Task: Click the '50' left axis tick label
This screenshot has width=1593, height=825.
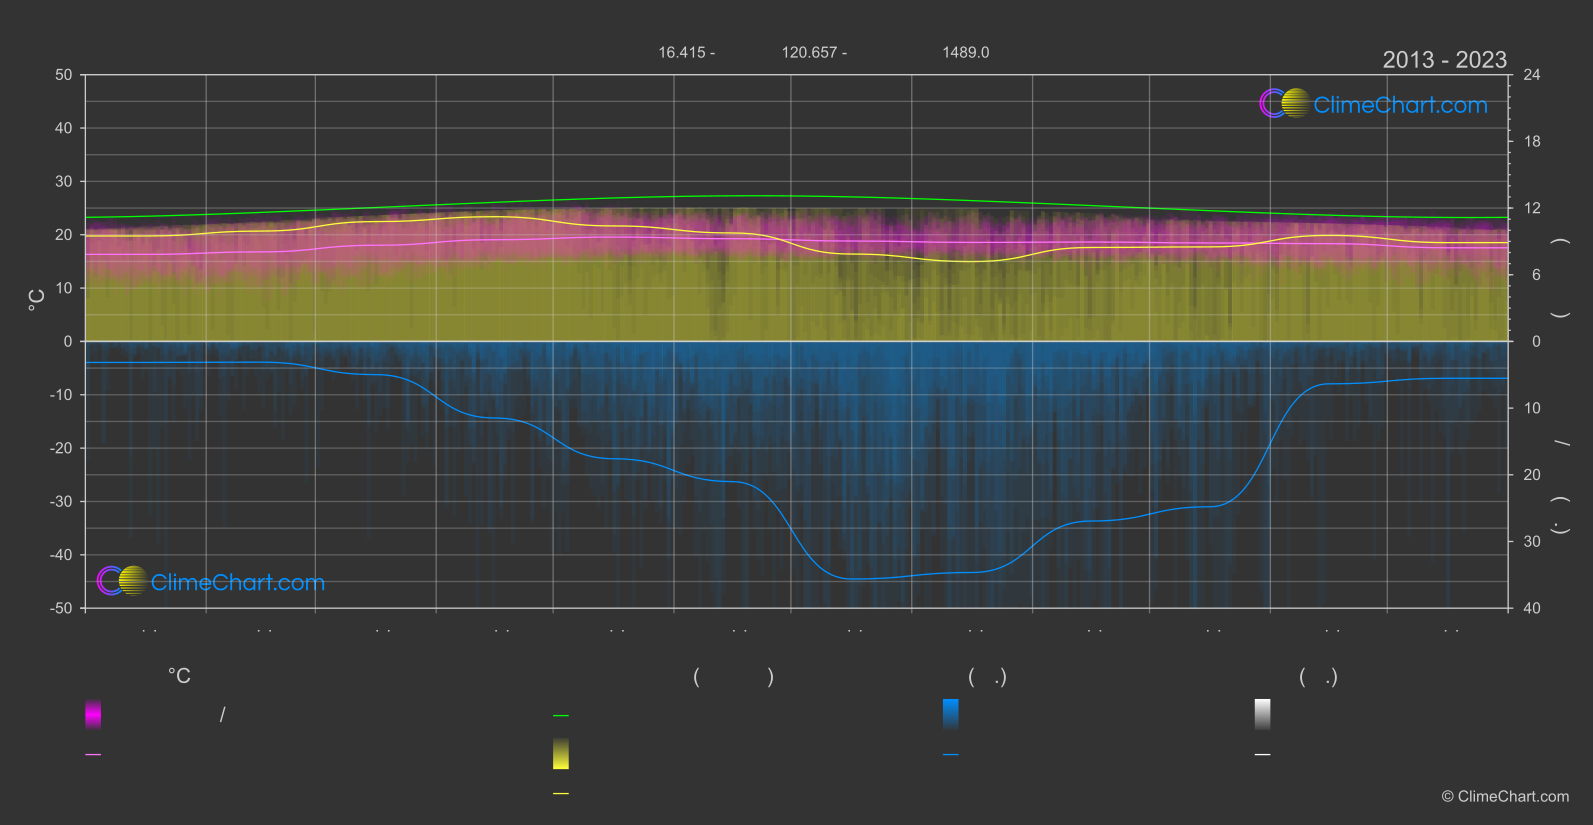Action: [64, 75]
